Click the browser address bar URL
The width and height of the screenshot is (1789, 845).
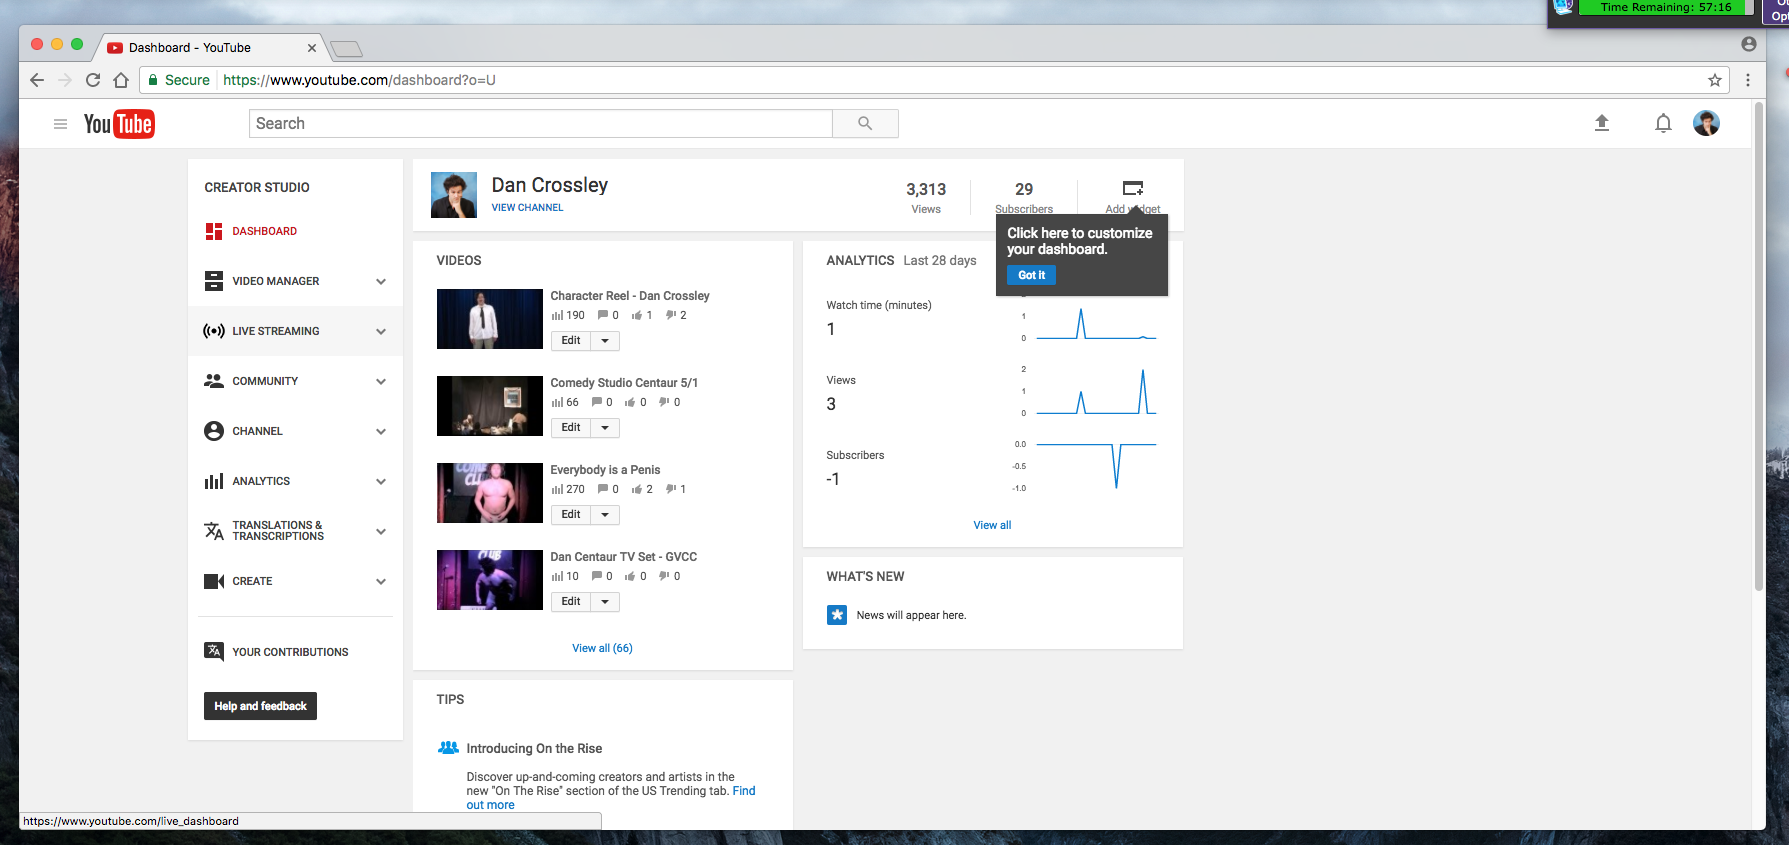pyautogui.click(x=359, y=80)
